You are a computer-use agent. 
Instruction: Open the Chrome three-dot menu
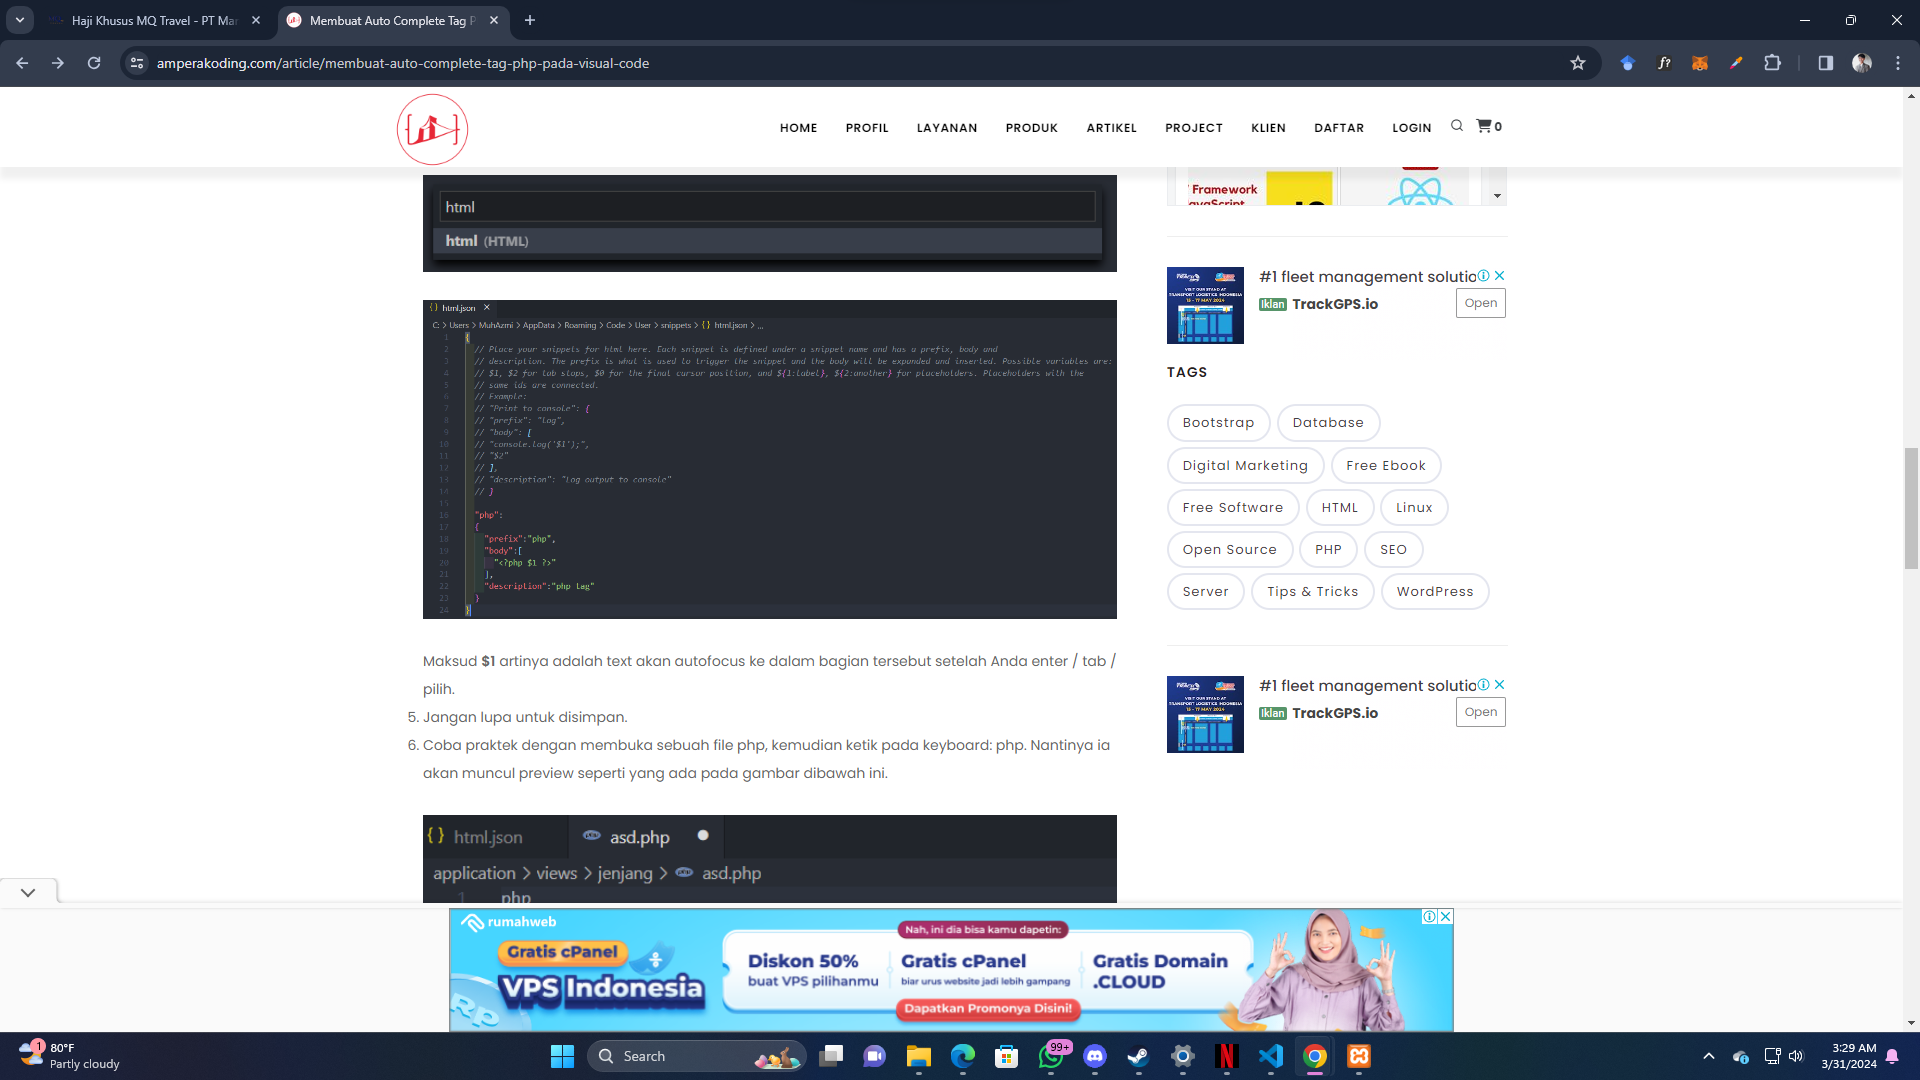[x=1898, y=63]
